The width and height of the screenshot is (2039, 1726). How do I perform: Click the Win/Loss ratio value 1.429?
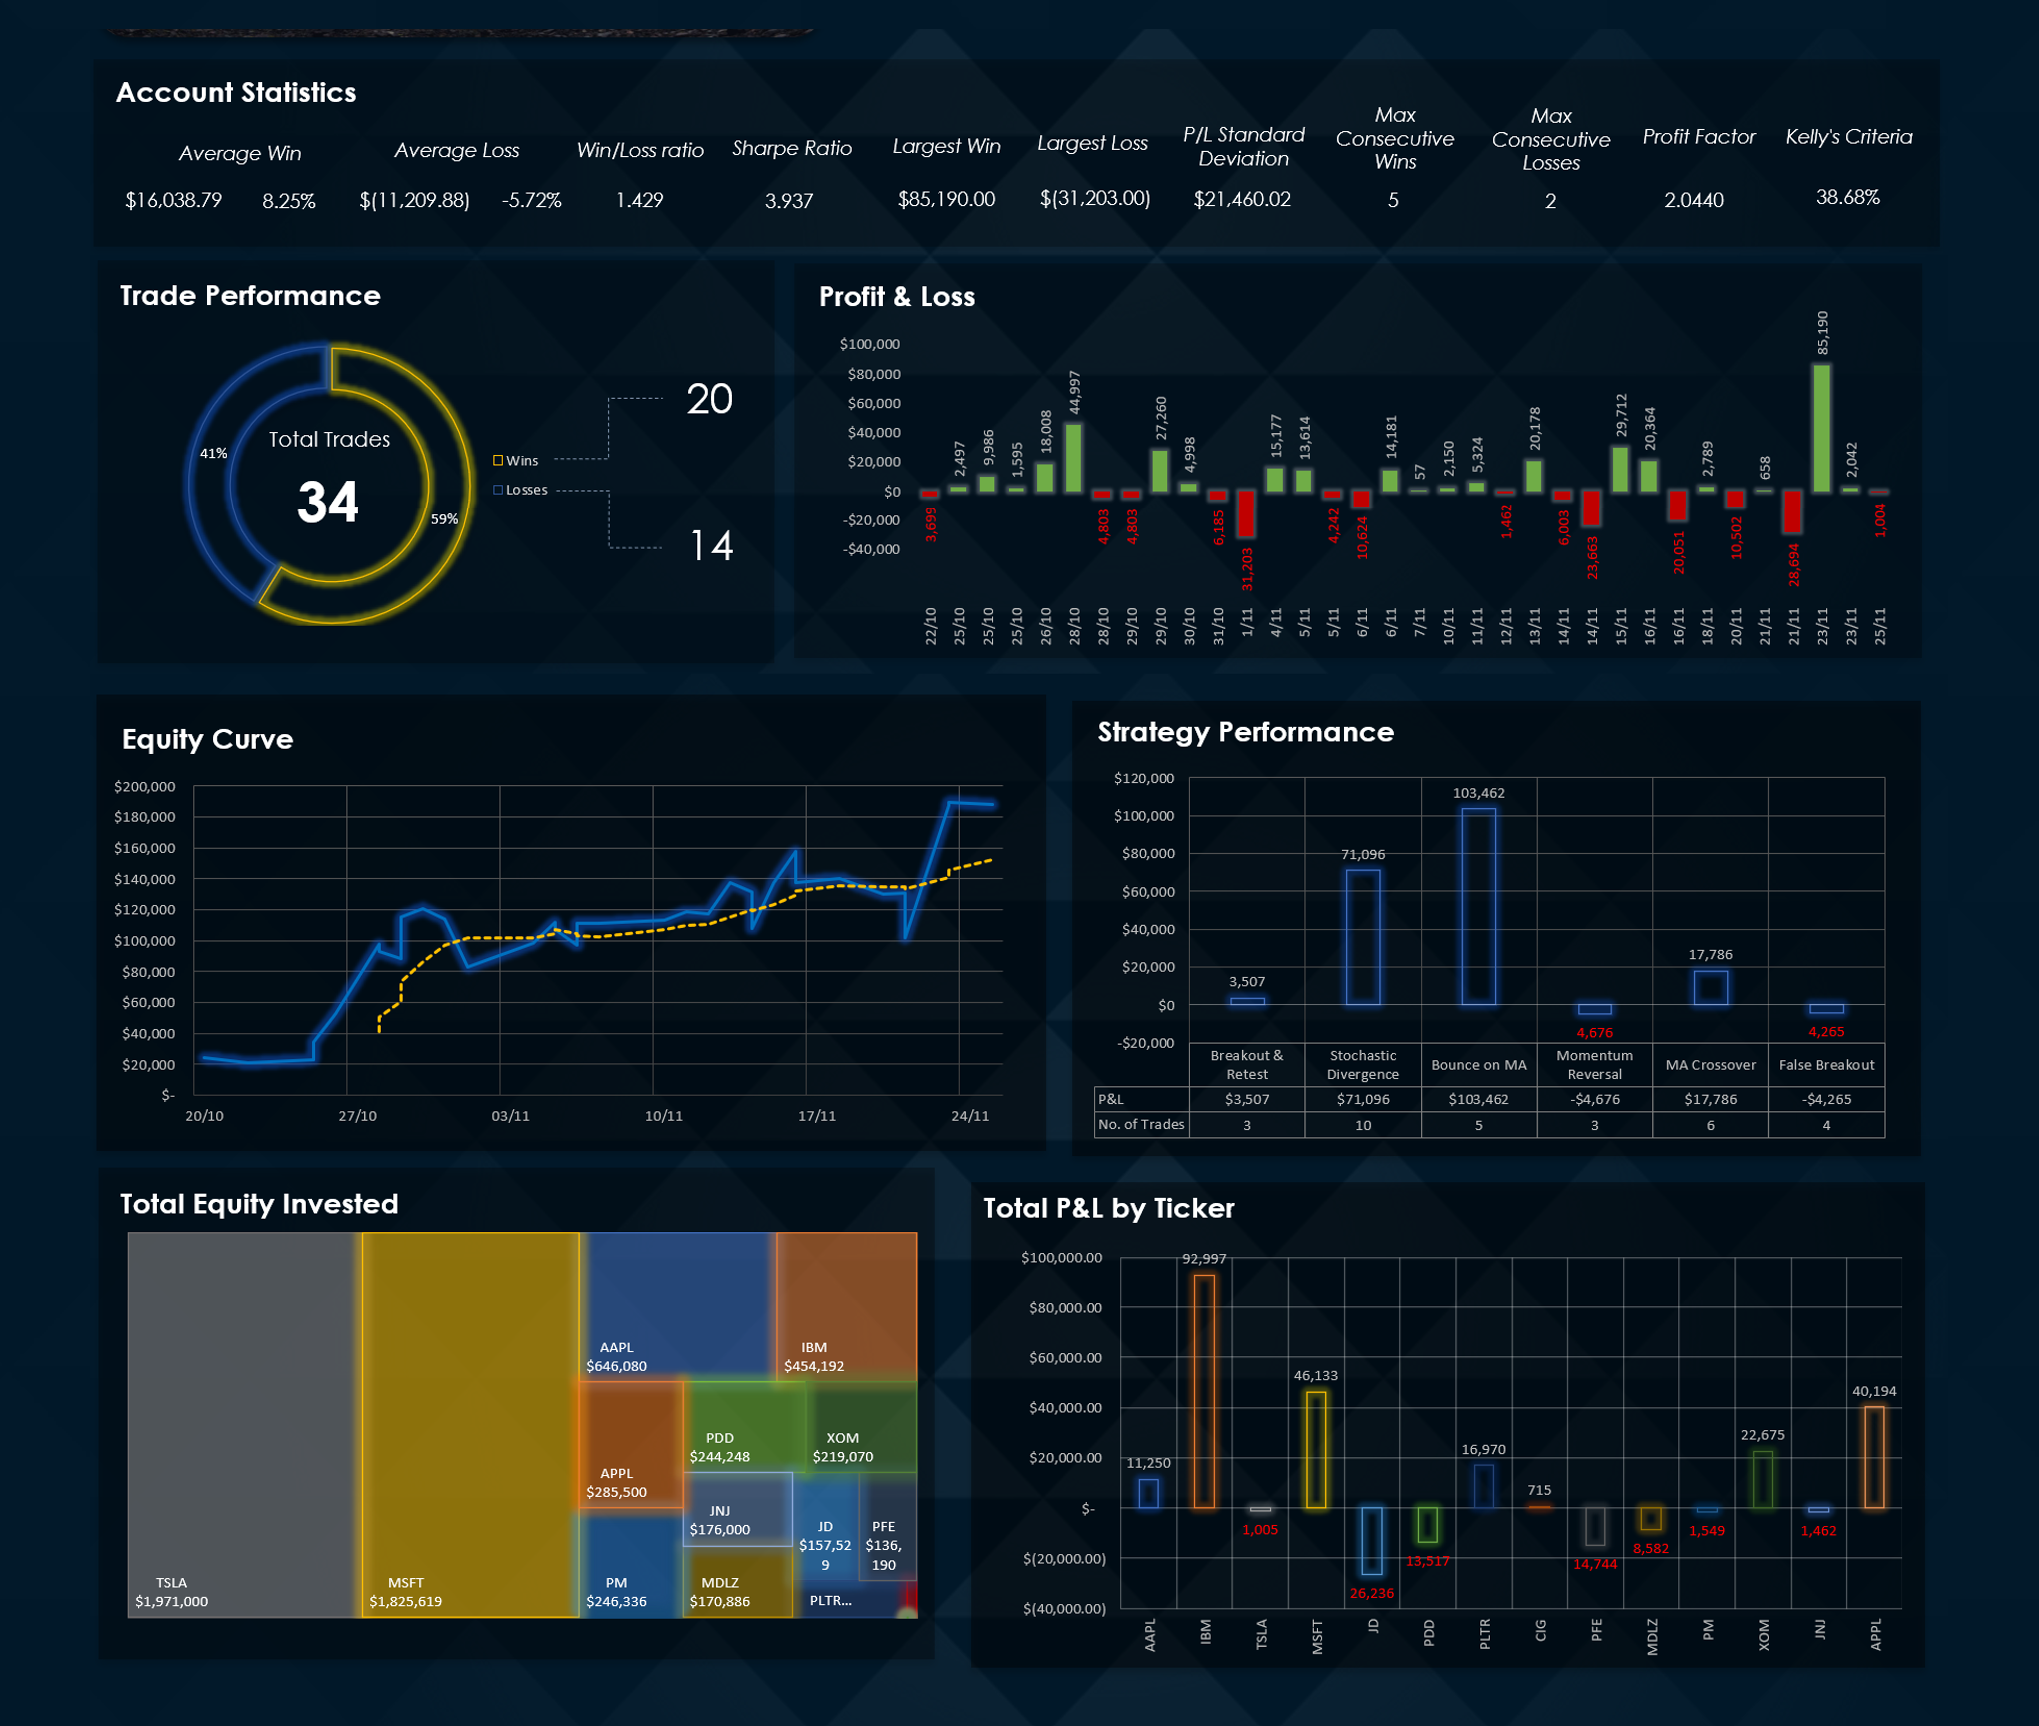[x=639, y=200]
